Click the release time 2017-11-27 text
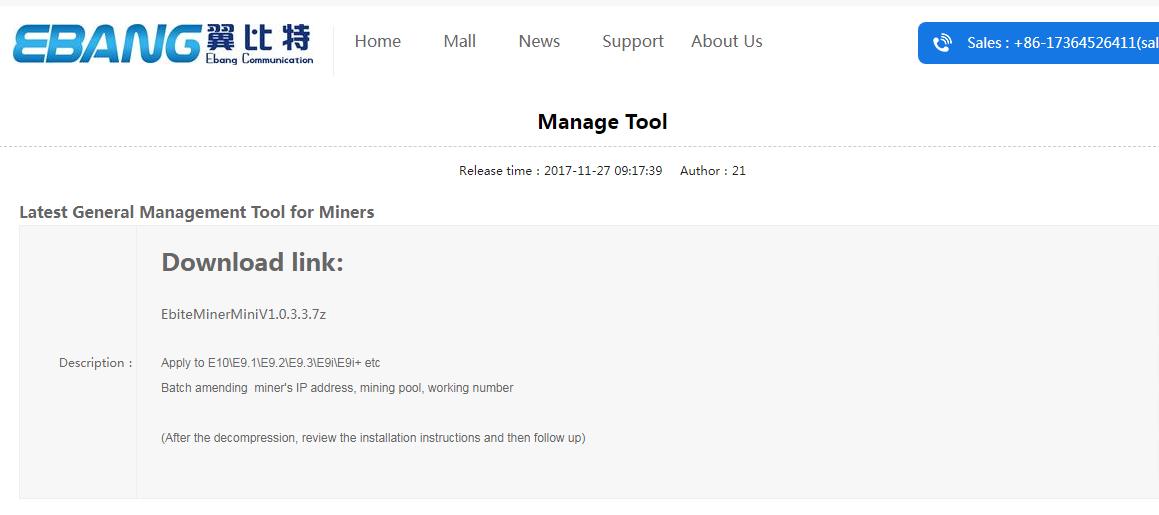This screenshot has width=1159, height=515. pos(560,171)
